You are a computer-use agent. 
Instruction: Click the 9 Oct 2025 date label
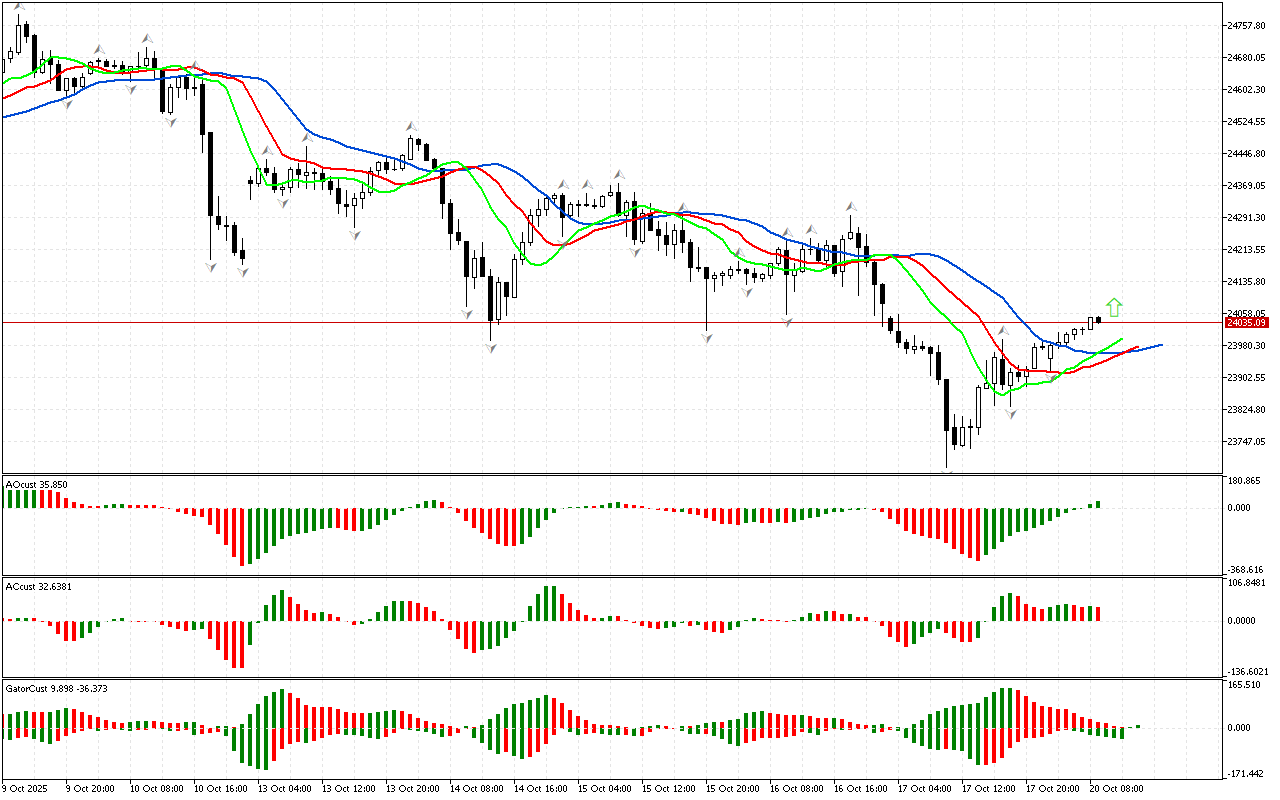(26, 788)
